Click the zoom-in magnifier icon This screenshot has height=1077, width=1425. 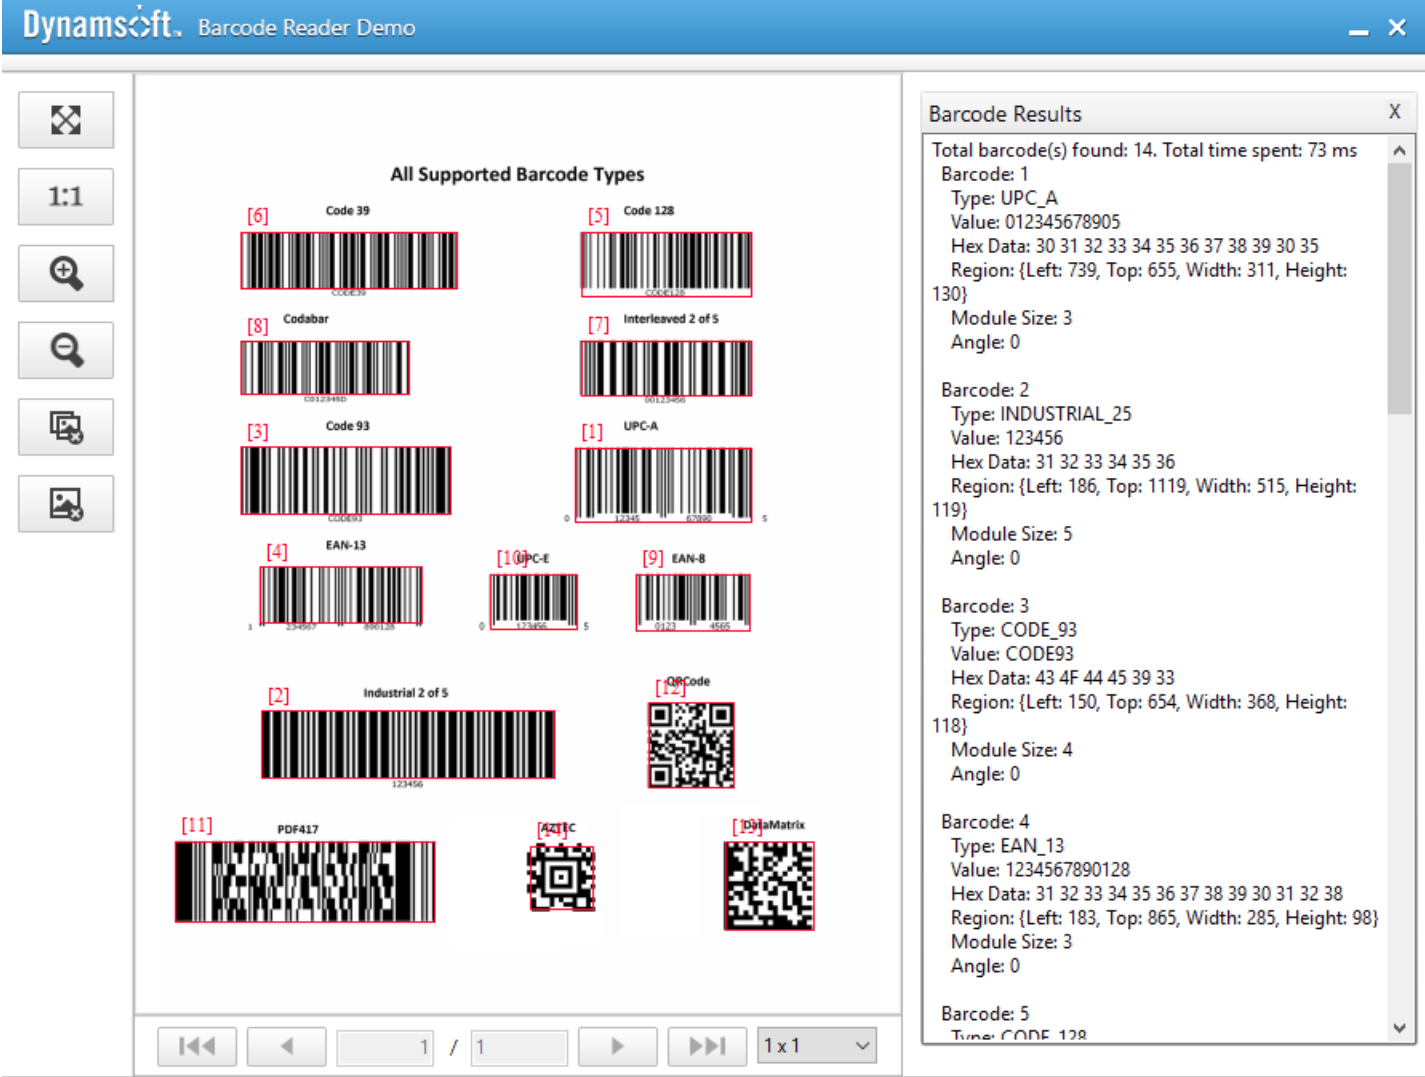pos(66,273)
